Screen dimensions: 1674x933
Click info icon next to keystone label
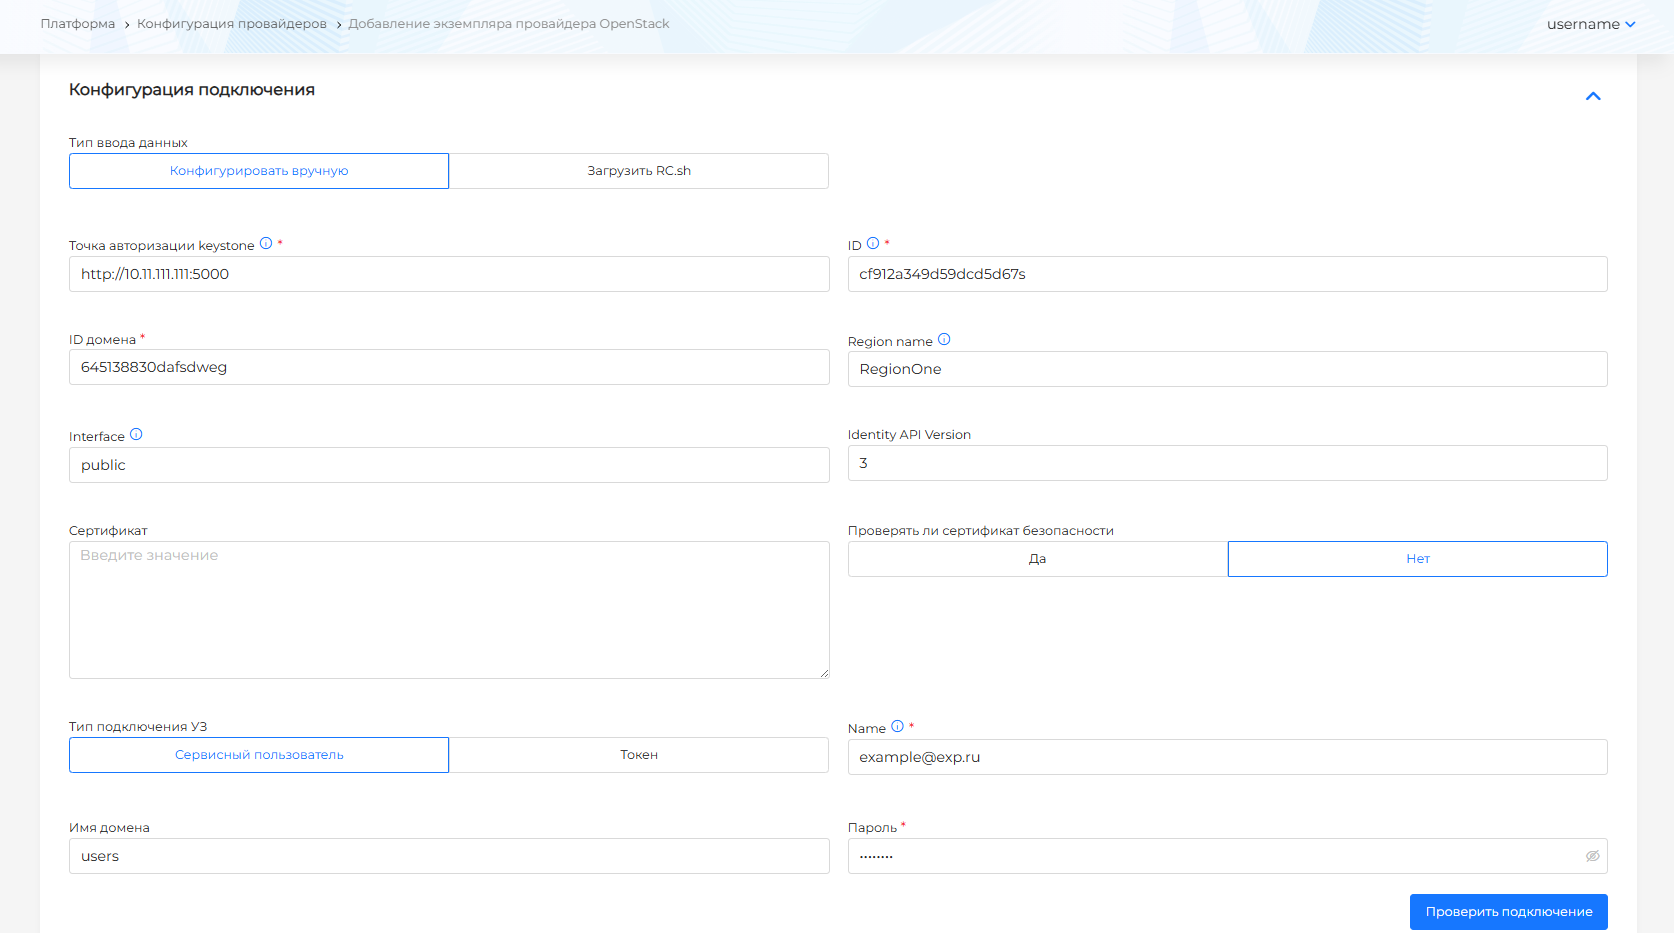click(x=266, y=243)
